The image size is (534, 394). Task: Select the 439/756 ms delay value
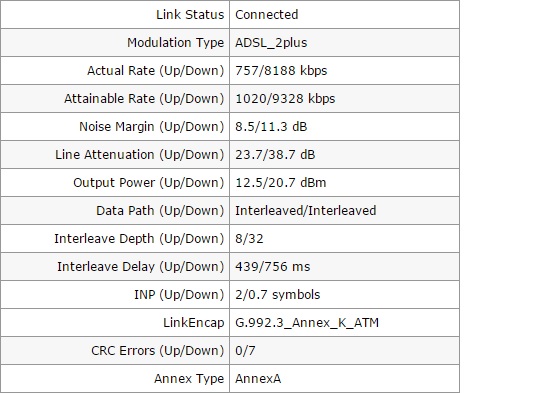point(272,266)
